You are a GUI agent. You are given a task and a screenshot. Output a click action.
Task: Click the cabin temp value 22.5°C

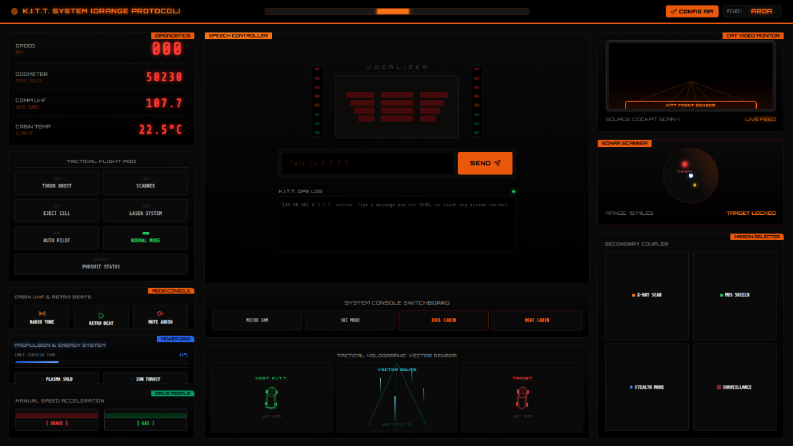[160, 129]
